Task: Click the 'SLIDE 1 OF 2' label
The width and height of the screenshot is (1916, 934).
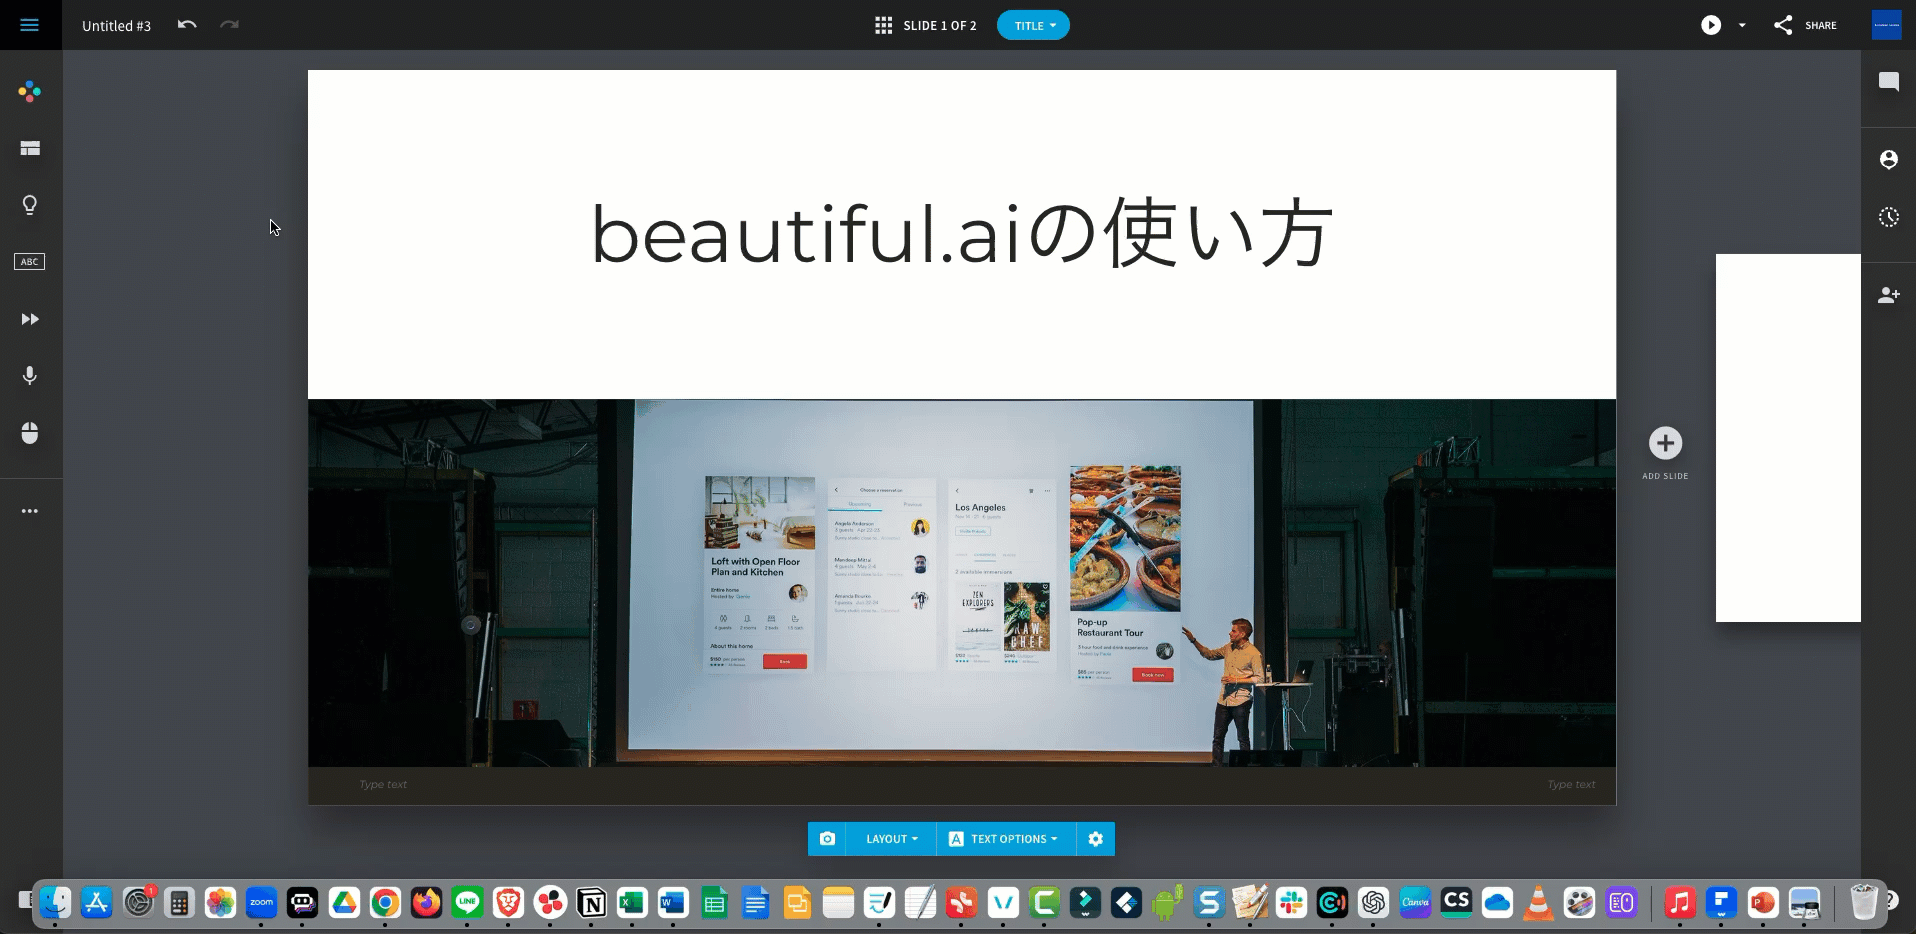Action: (939, 26)
